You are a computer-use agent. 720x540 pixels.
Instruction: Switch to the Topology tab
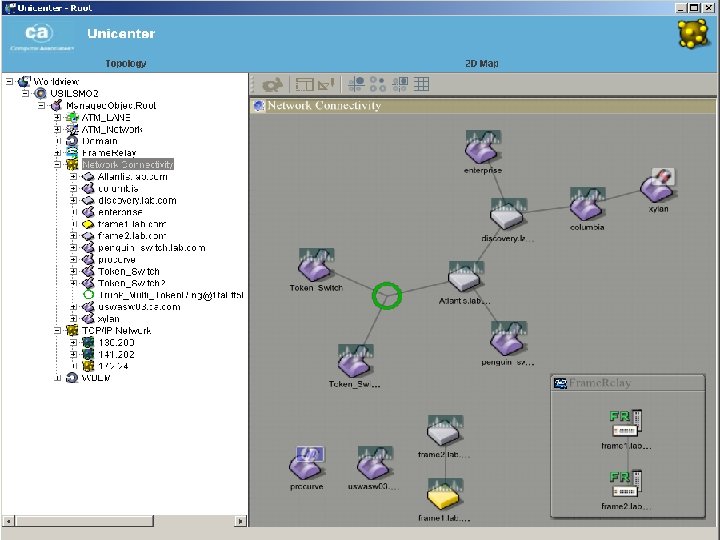point(125,63)
